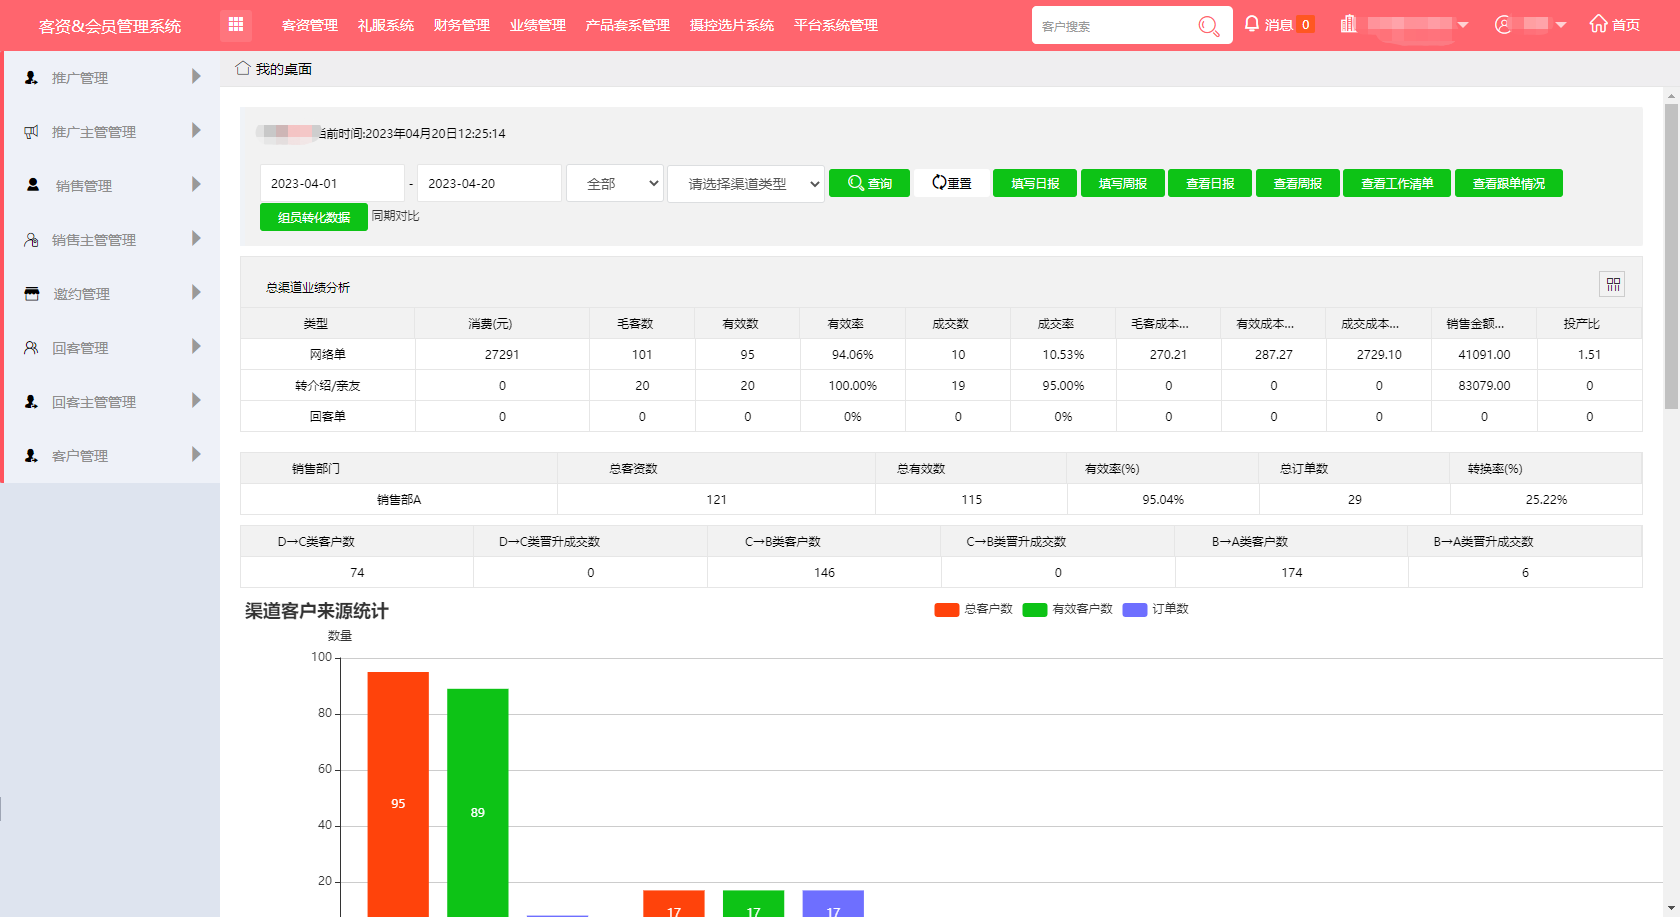Click the green bar labeled 89
The image size is (1680, 917).
(478, 803)
